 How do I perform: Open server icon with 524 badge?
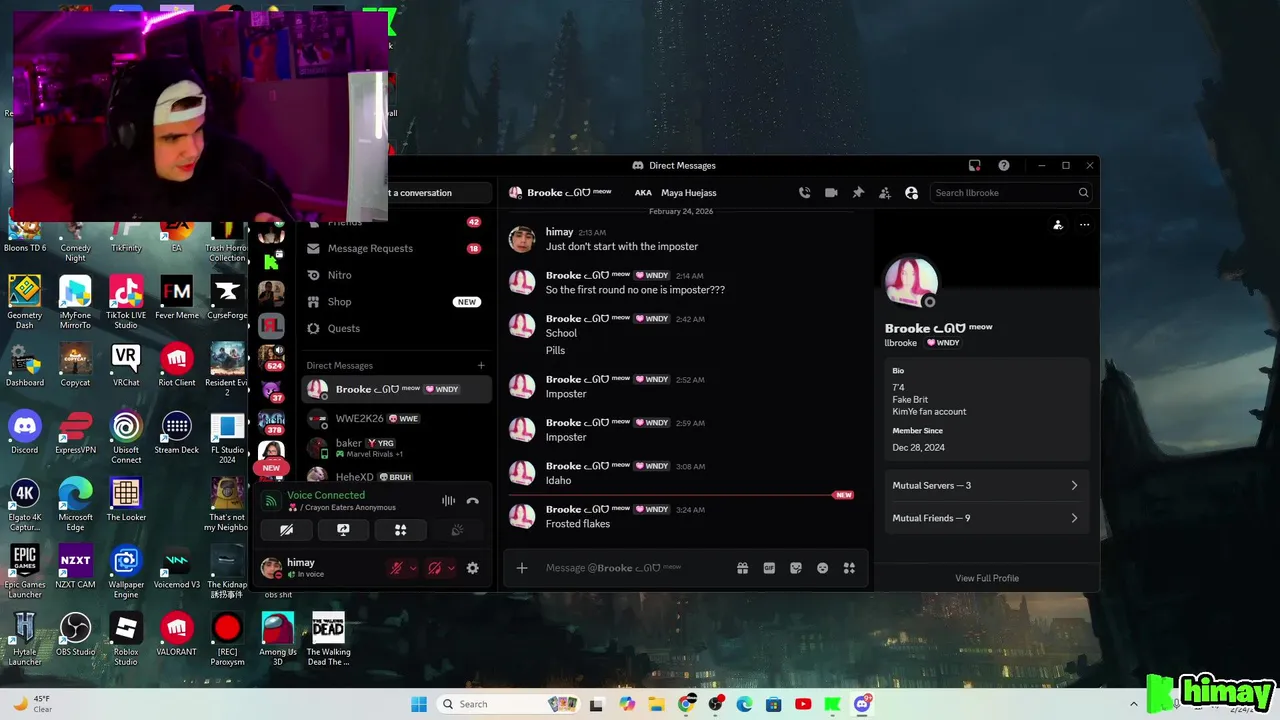point(271,357)
